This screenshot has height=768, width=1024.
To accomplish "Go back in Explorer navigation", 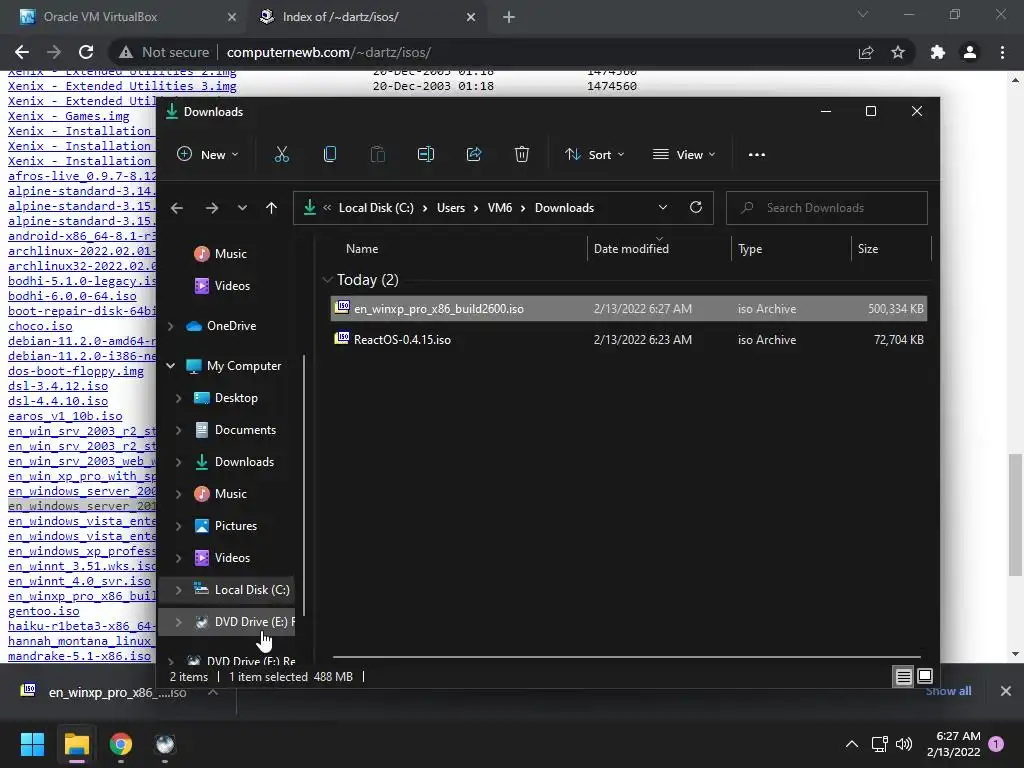I will click(176, 208).
